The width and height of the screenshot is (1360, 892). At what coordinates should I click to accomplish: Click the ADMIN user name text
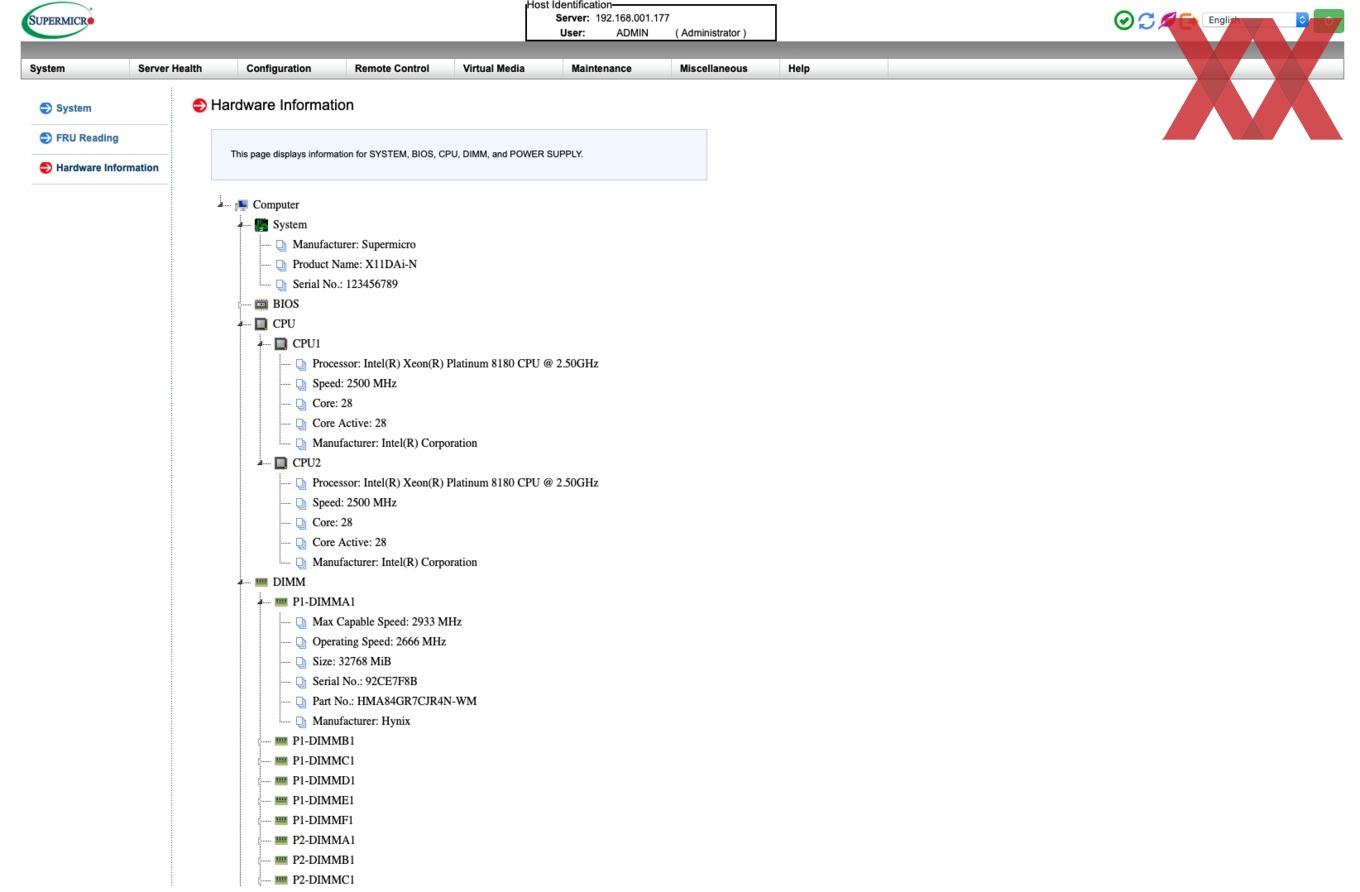tap(632, 33)
